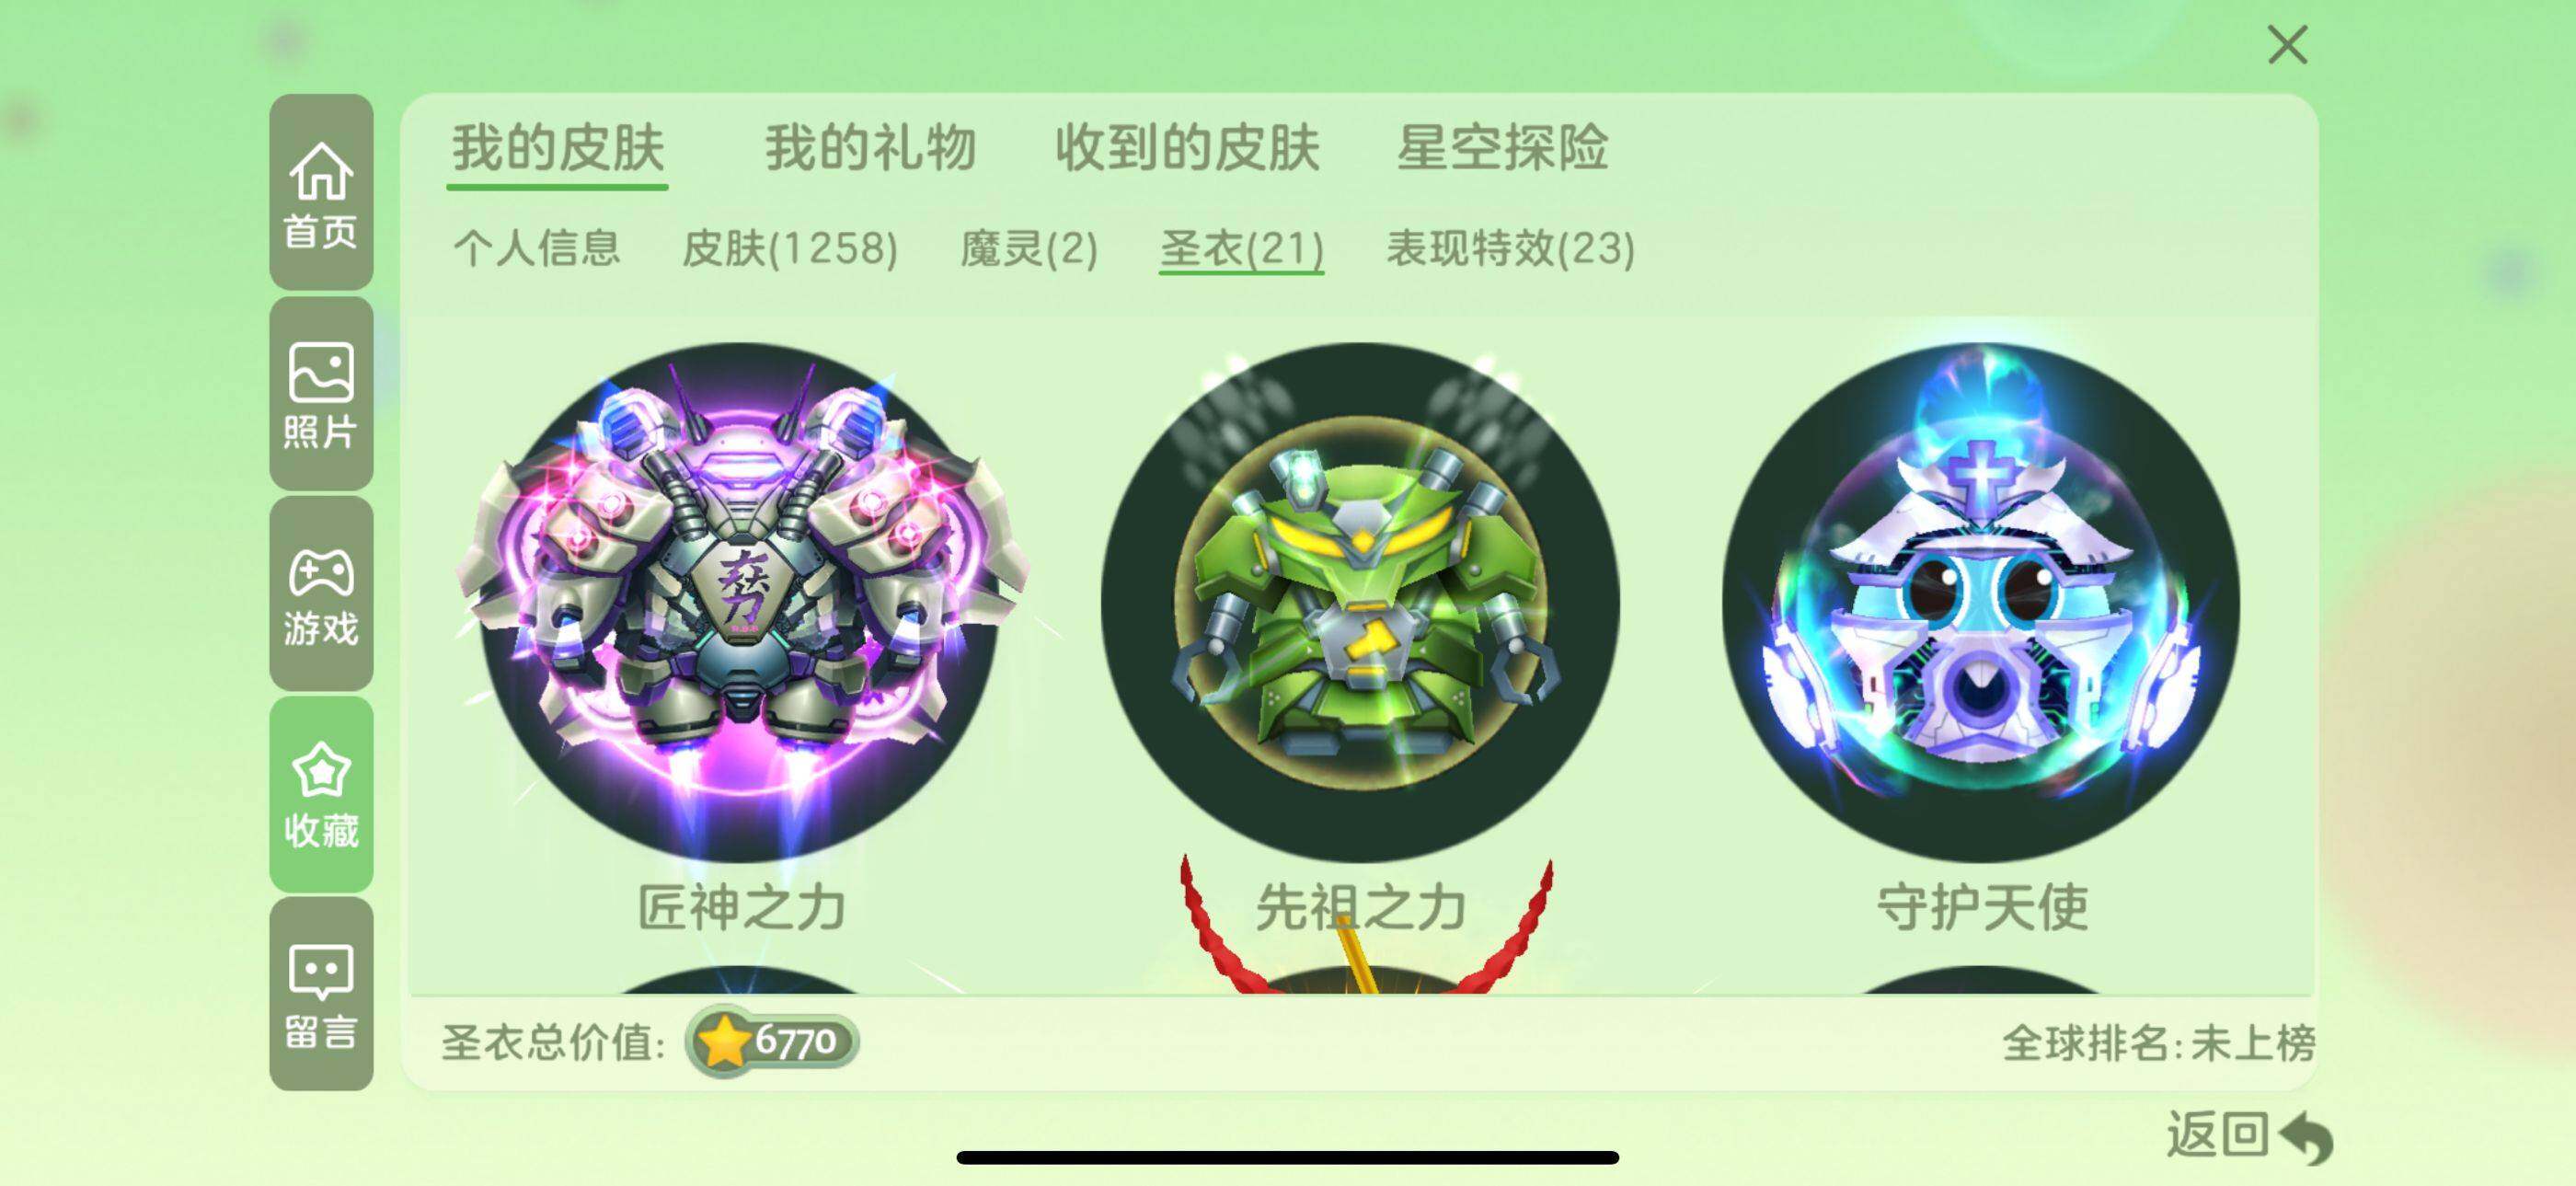
Task: Click the gold star value badge 6770
Action: (772, 1041)
